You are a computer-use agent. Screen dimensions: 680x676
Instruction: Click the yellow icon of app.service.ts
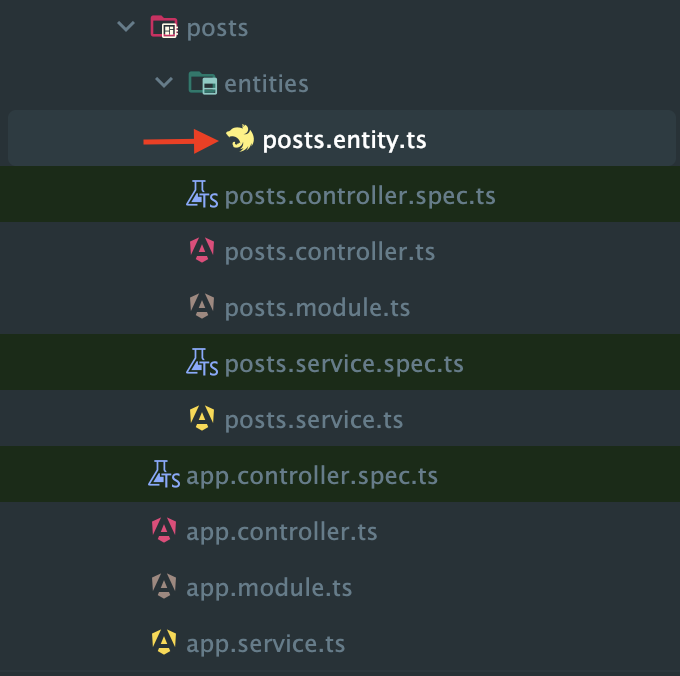[x=164, y=642]
